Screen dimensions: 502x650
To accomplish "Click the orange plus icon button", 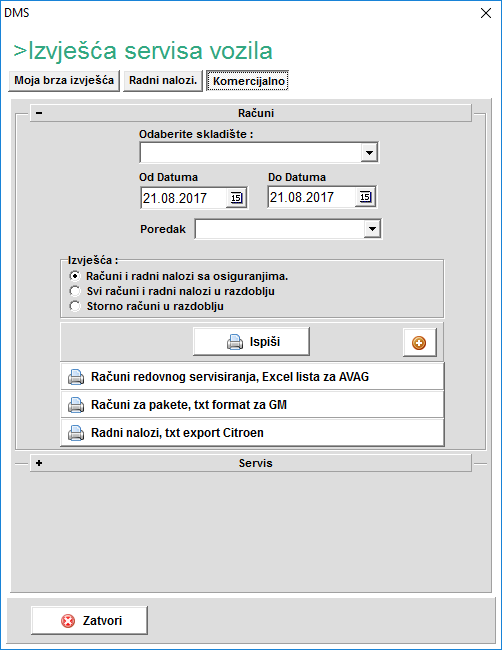I will (419, 343).
